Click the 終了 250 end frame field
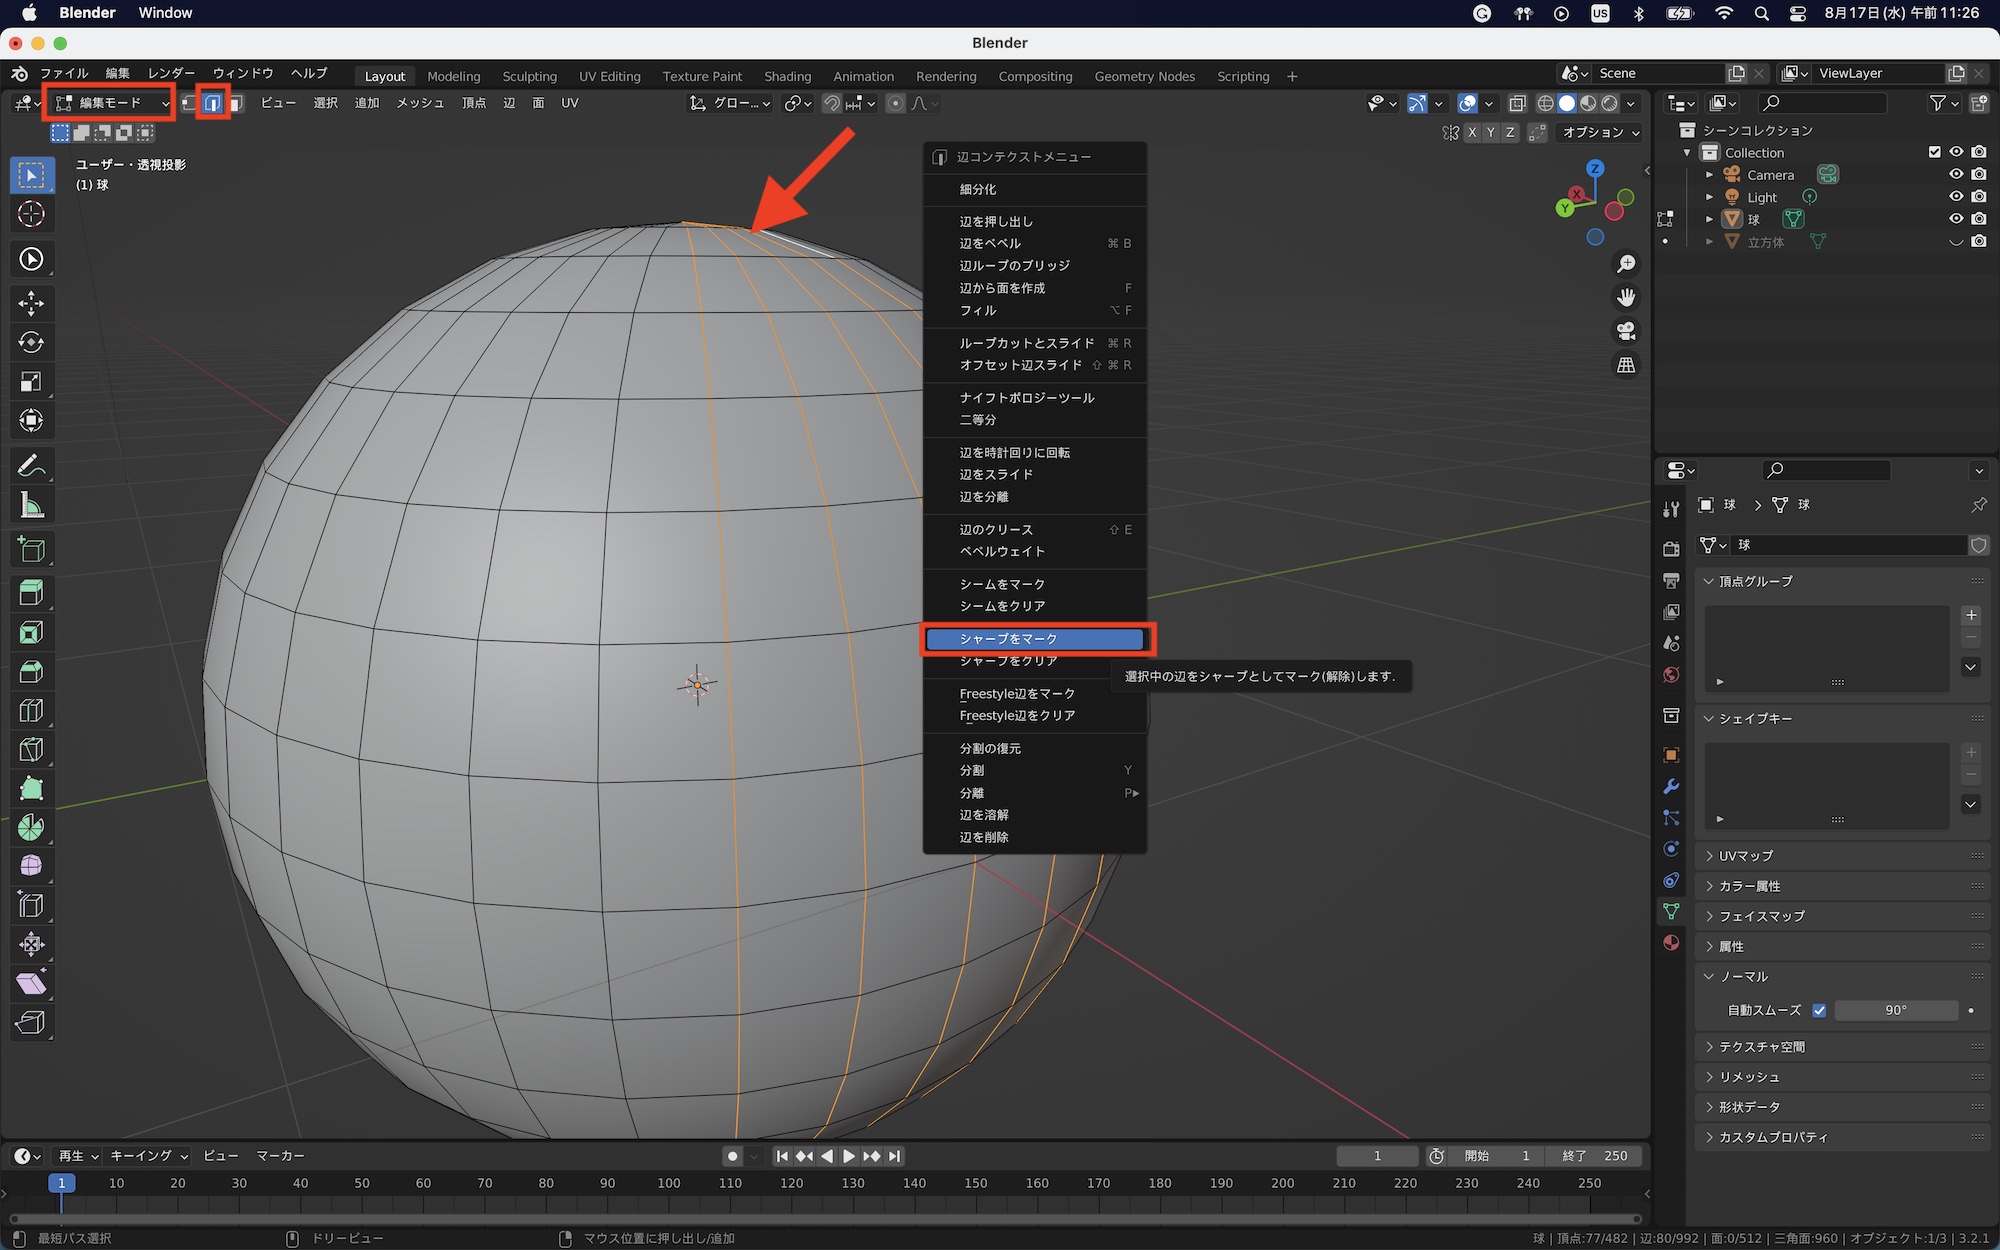This screenshot has width=2000, height=1250. [1594, 1156]
